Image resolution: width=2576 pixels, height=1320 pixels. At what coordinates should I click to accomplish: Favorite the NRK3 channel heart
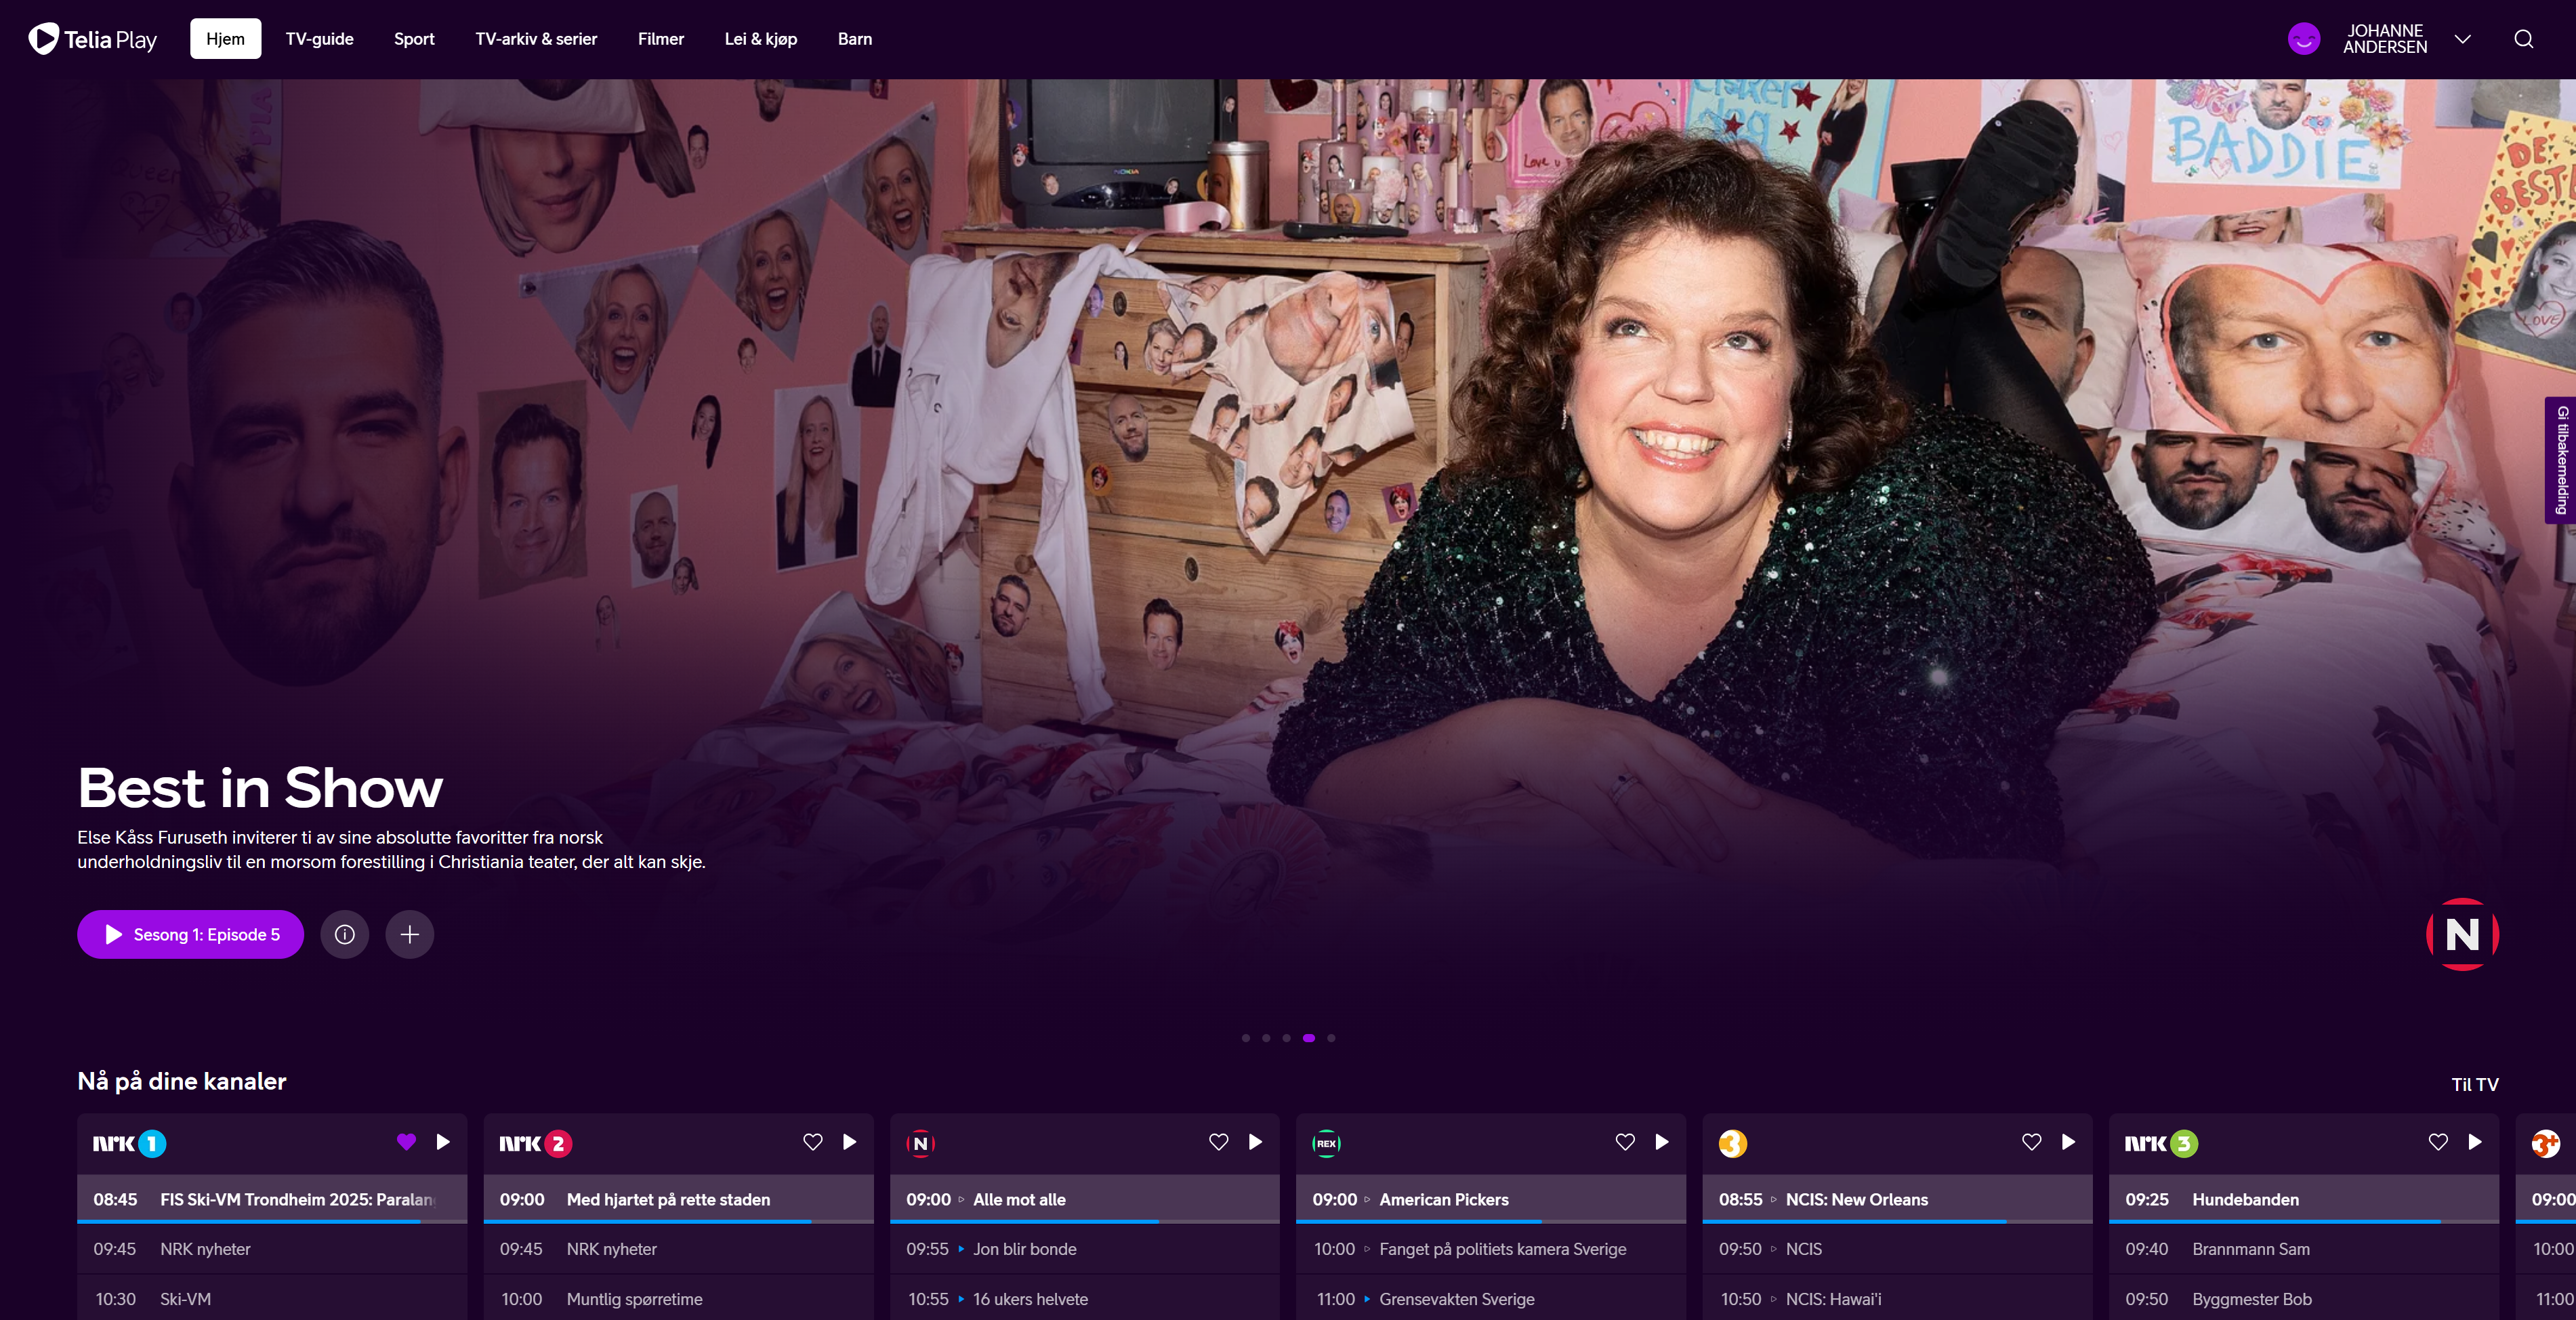(2438, 1142)
